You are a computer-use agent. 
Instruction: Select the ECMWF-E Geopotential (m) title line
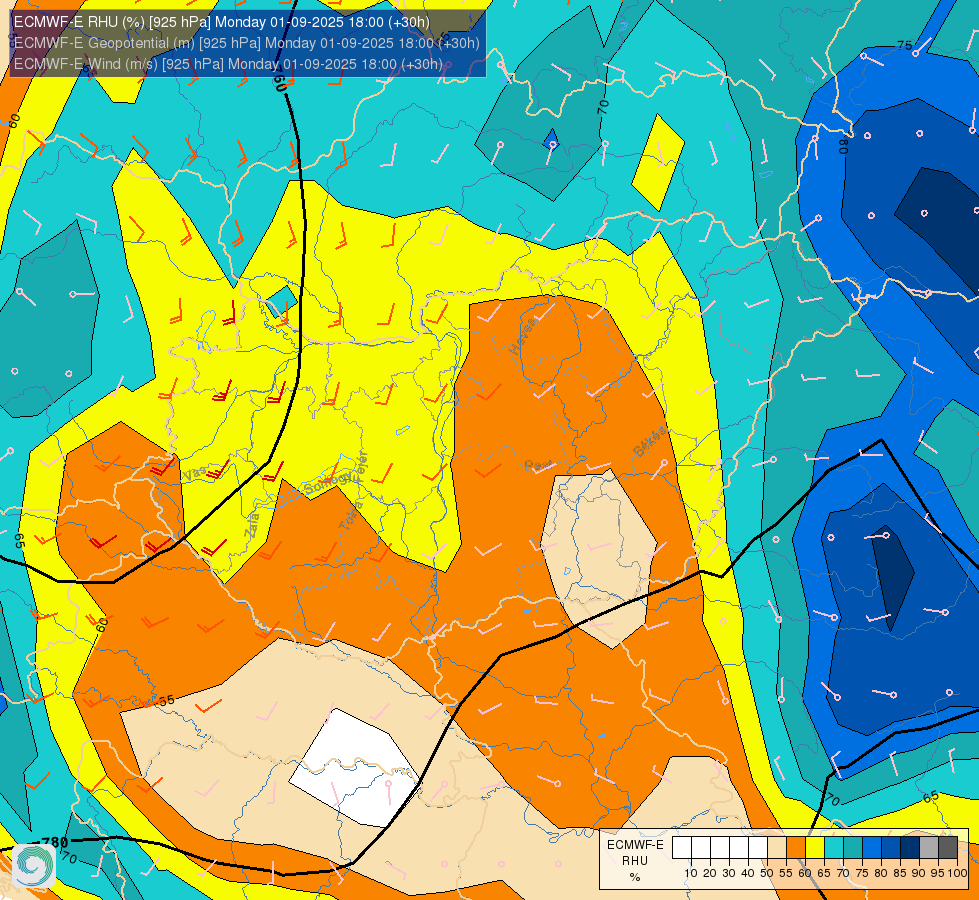tap(247, 43)
